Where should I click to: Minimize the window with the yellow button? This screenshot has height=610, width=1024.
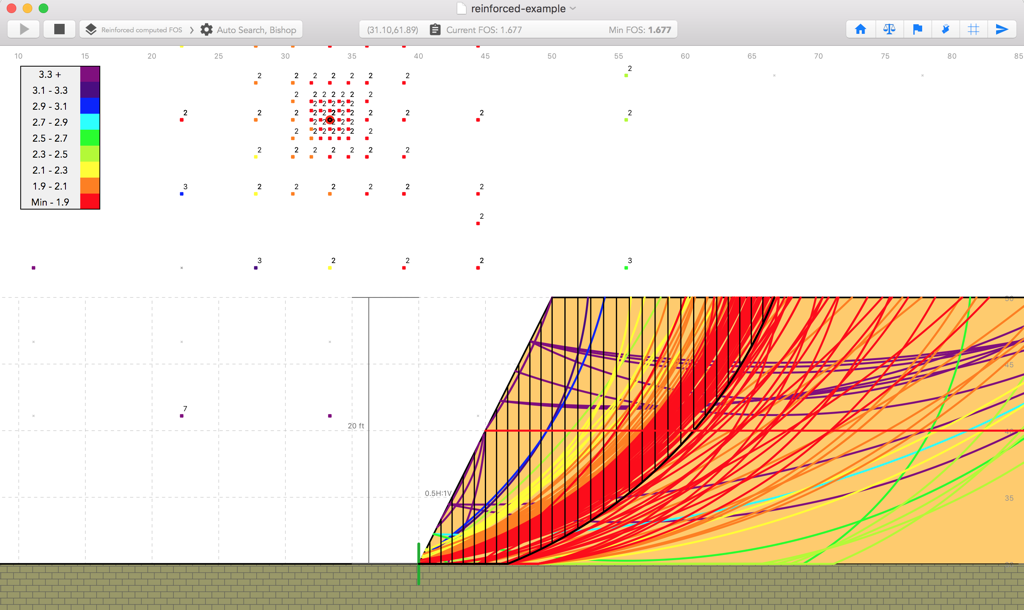pyautogui.click(x=27, y=8)
